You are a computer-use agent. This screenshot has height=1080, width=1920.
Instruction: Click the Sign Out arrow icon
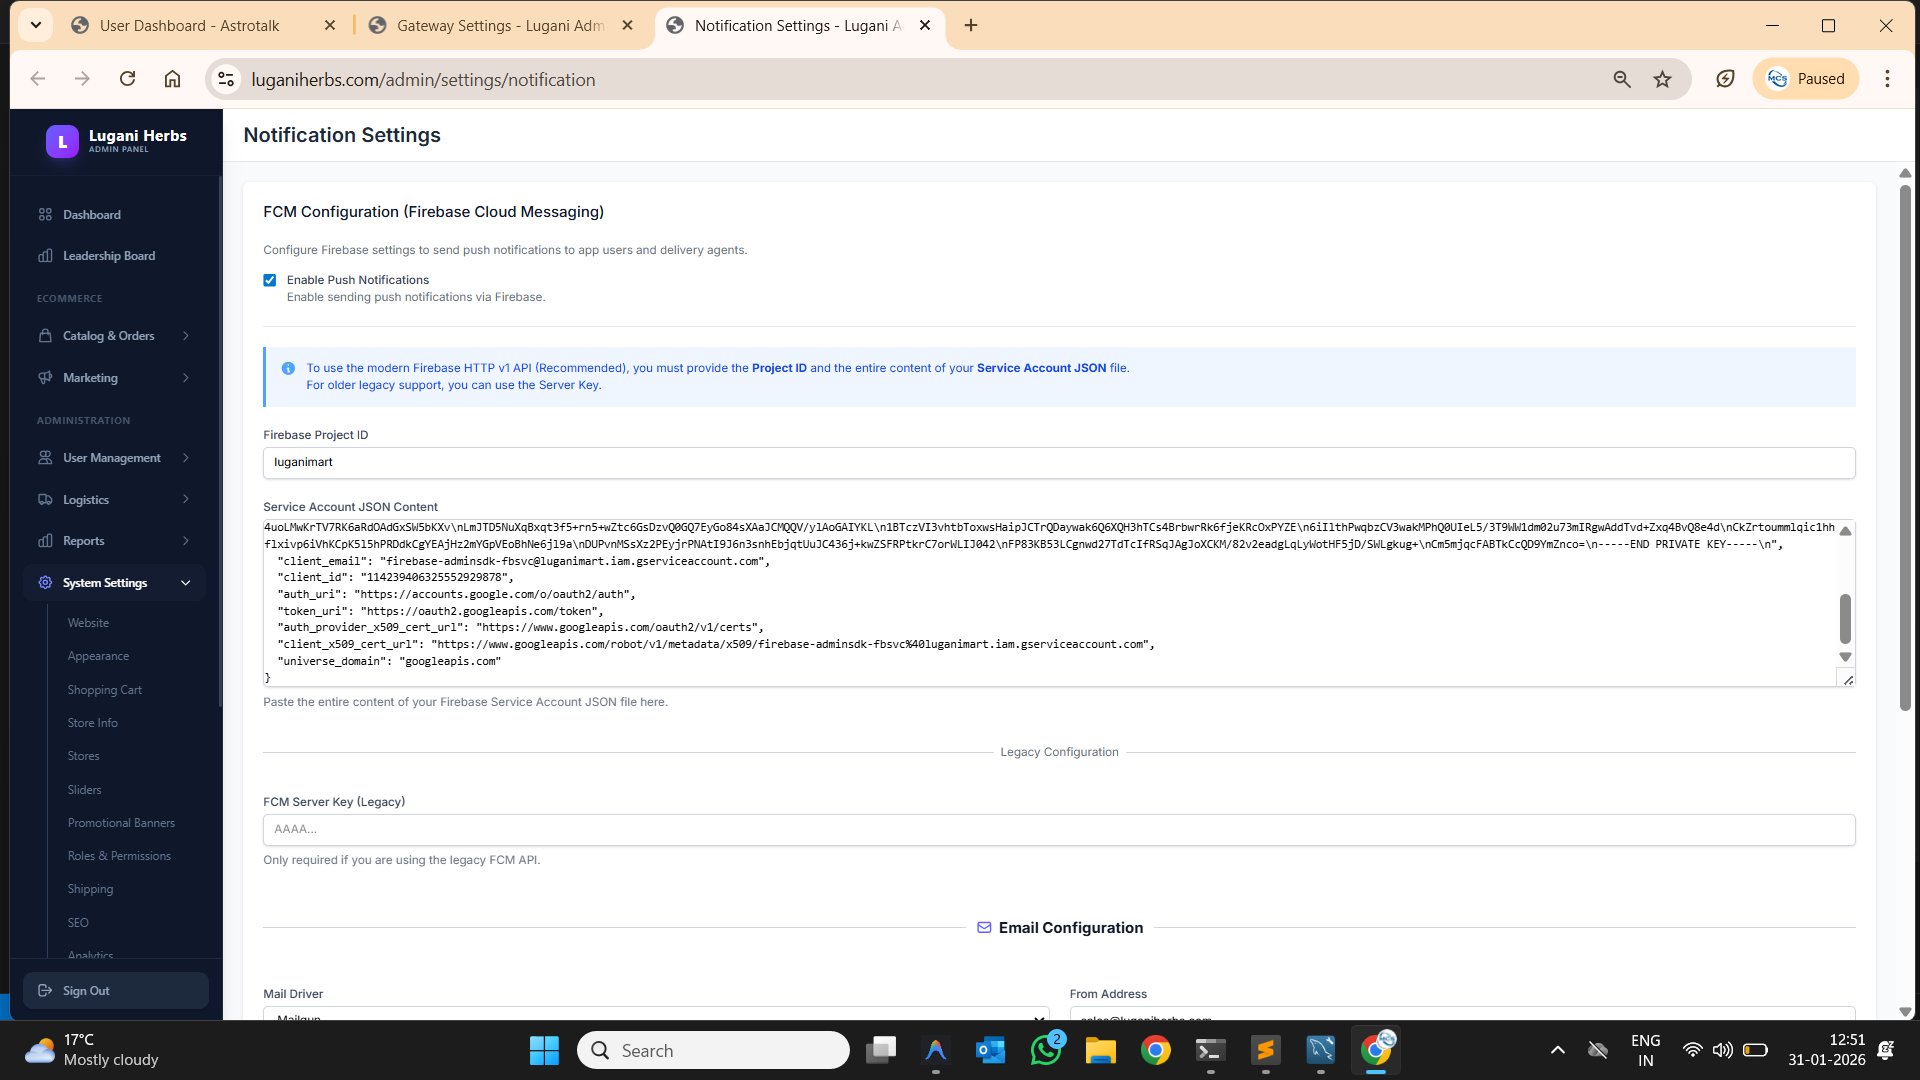[45, 991]
